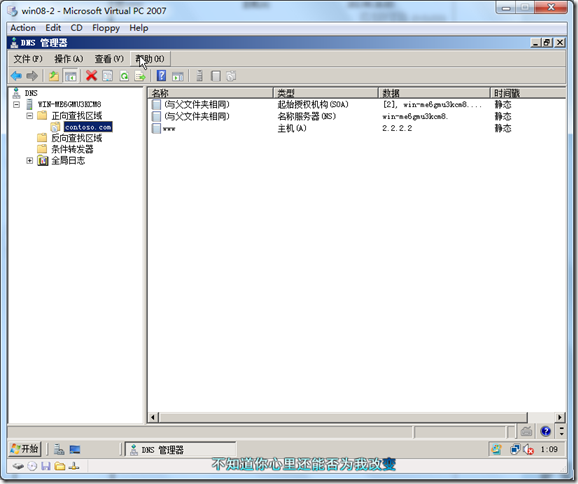Click the New server toolbar icon
Screen dimensions: 578x484
tap(199, 76)
